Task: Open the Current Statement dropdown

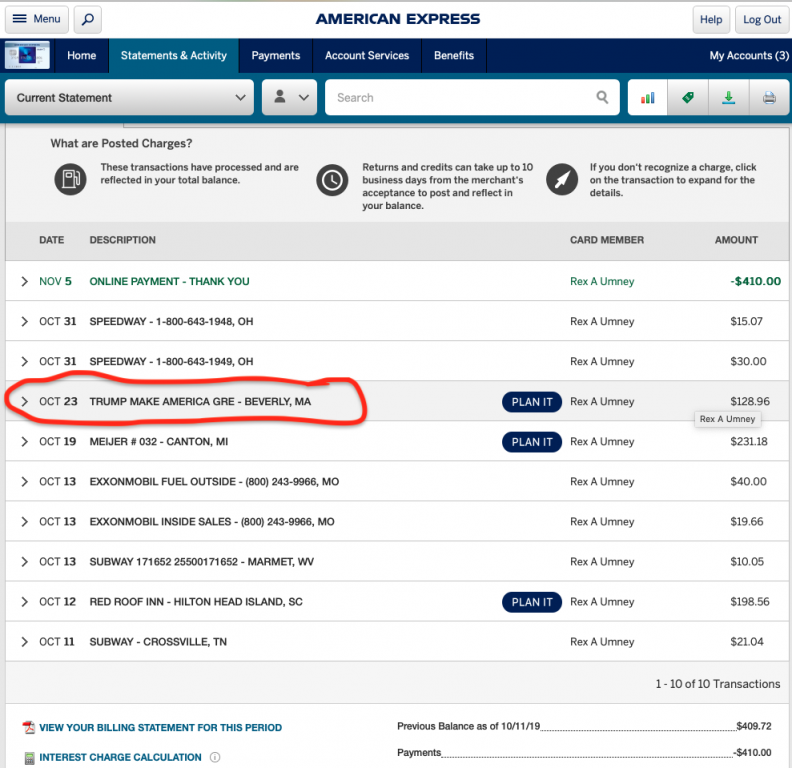Action: [x=129, y=98]
